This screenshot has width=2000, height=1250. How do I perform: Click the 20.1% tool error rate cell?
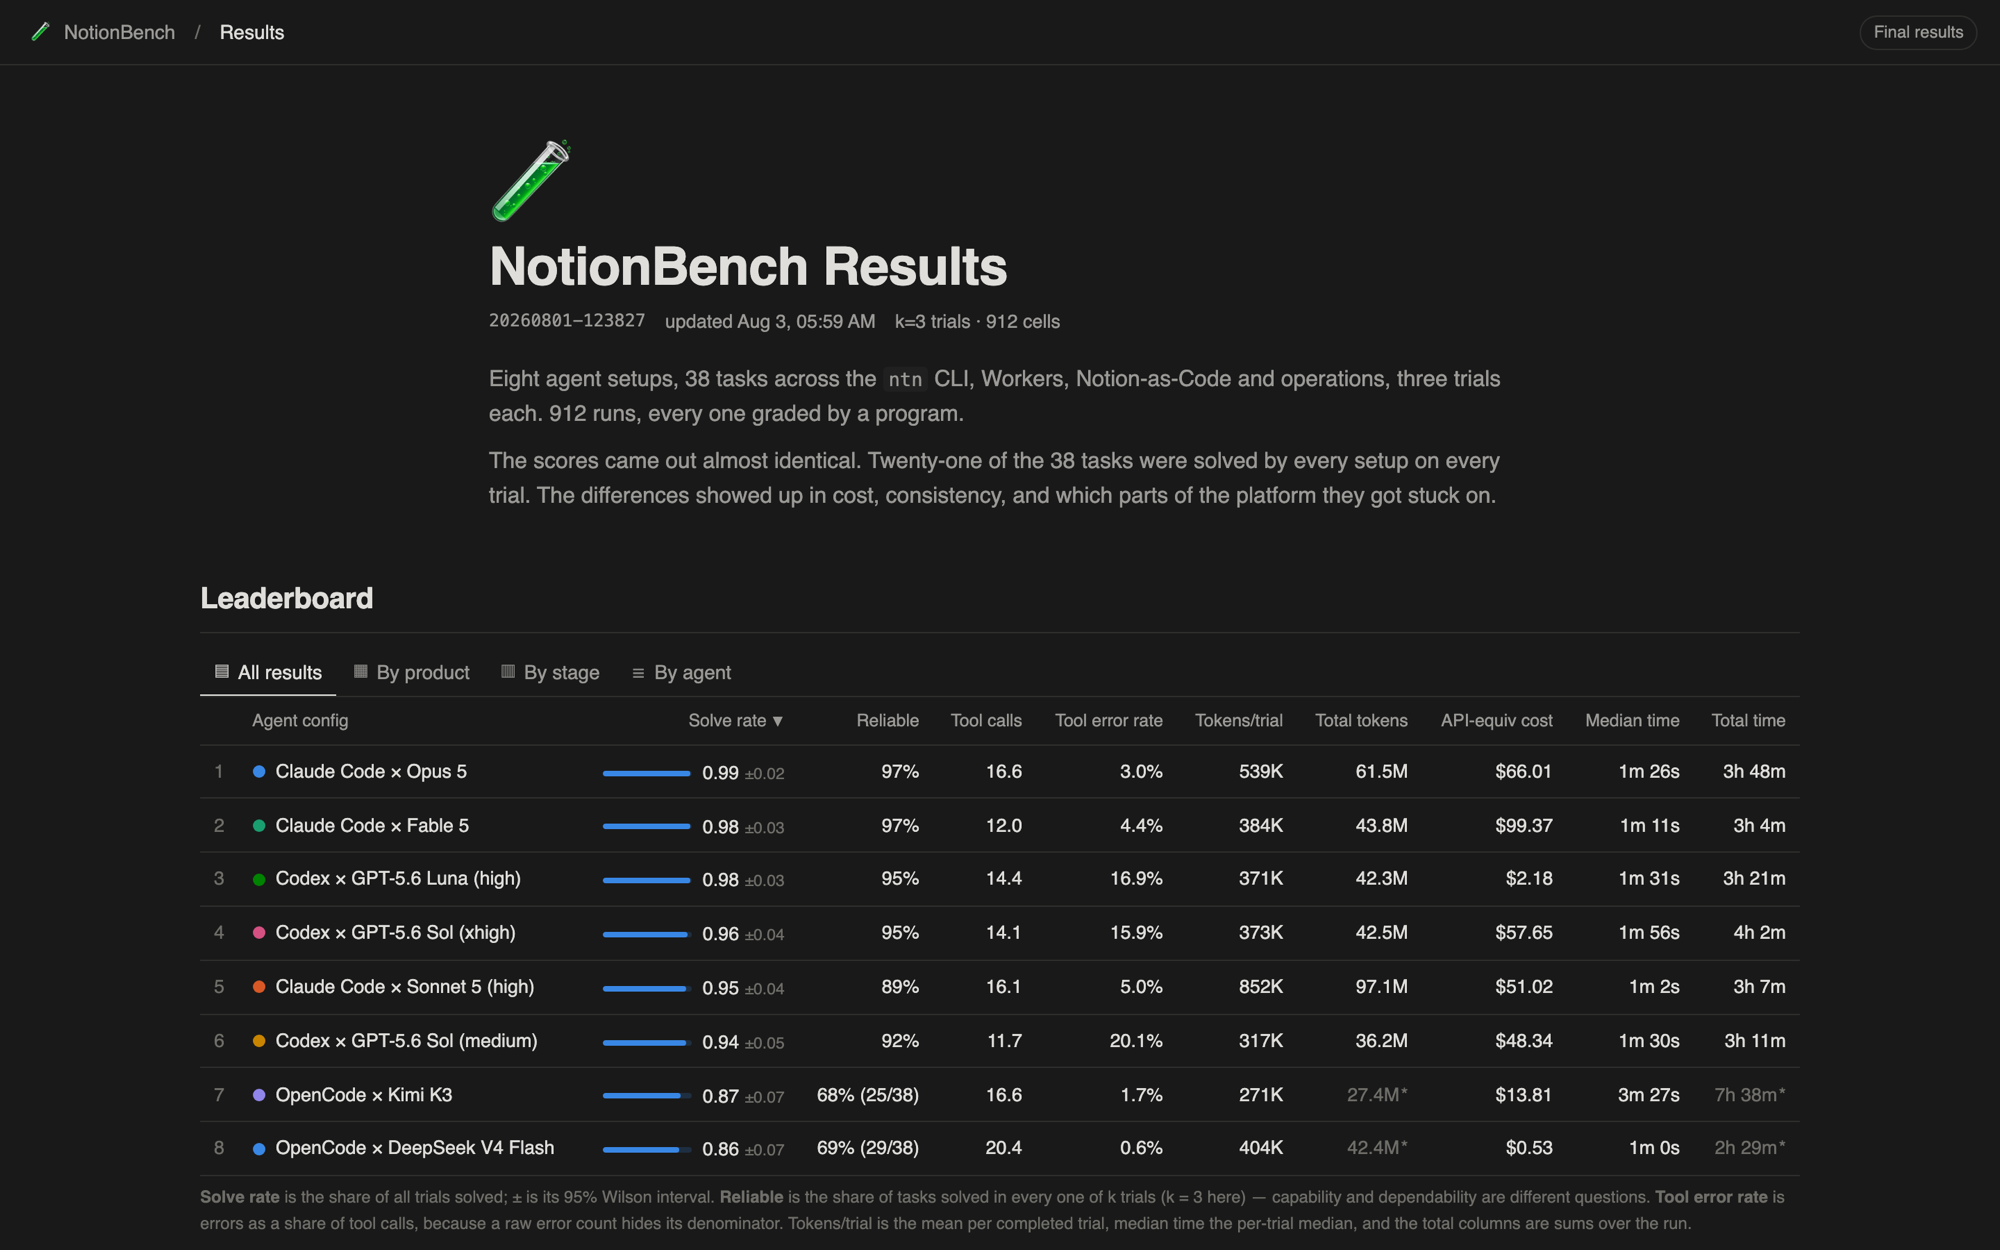[x=1136, y=1040]
